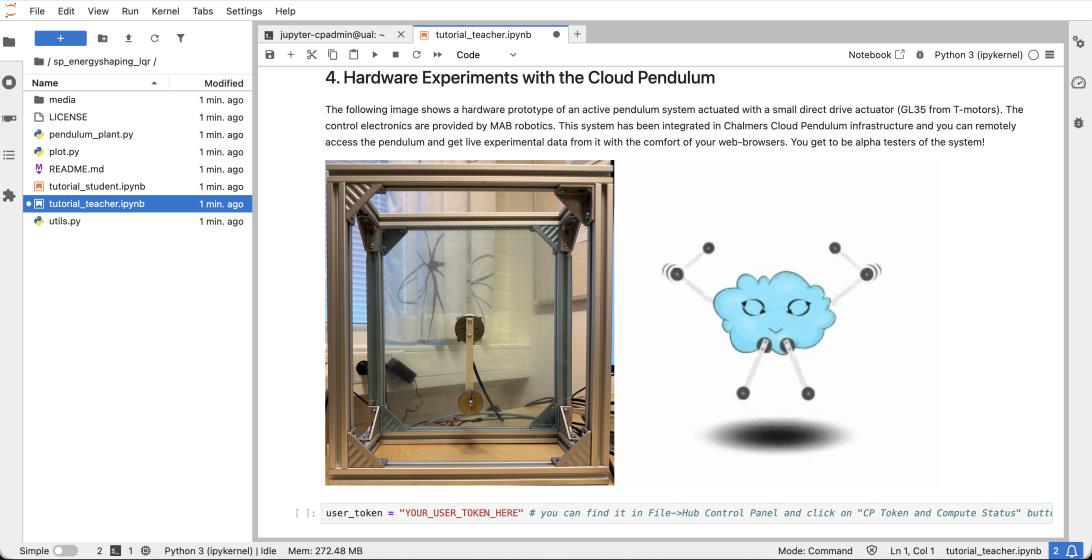Select tutorial_student.ipynb in file list
Image resolution: width=1092 pixels, height=560 pixels.
[x=138, y=187]
